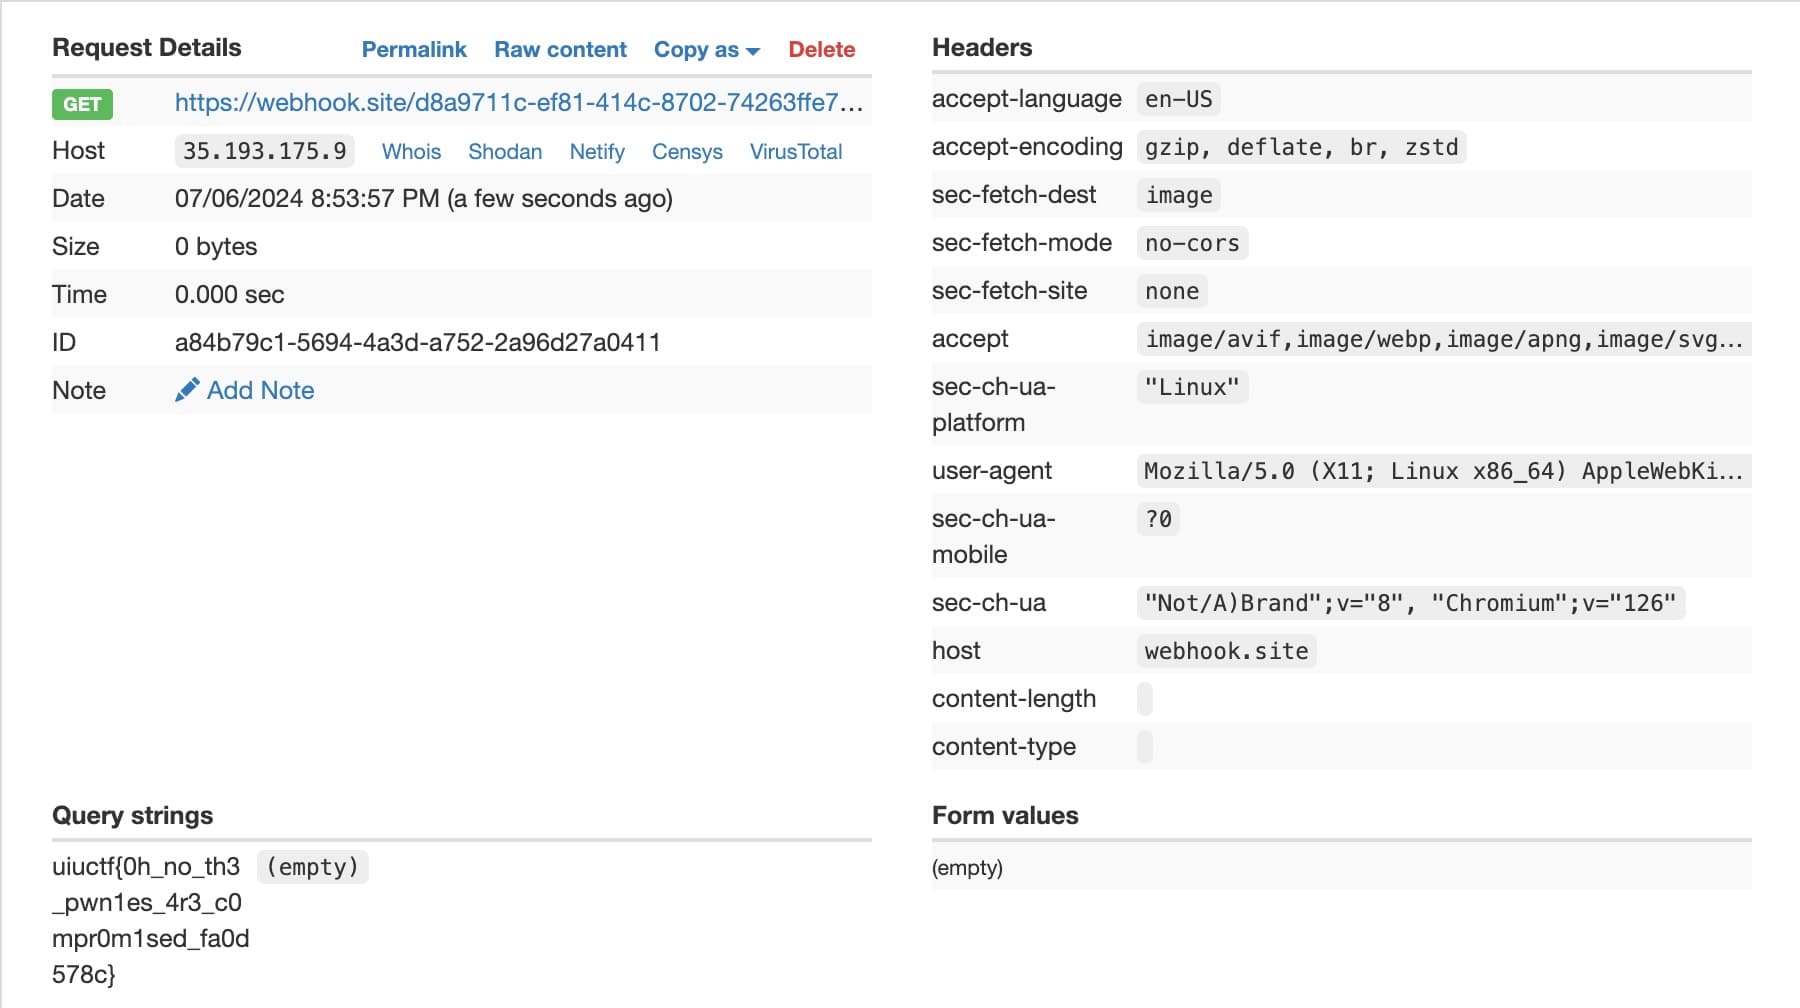Open Censys lookup for host

coord(687,152)
